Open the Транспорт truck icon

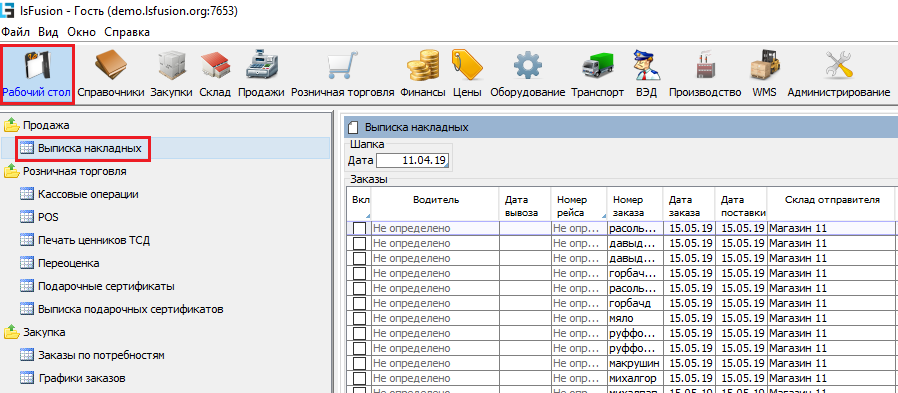[x=597, y=65]
